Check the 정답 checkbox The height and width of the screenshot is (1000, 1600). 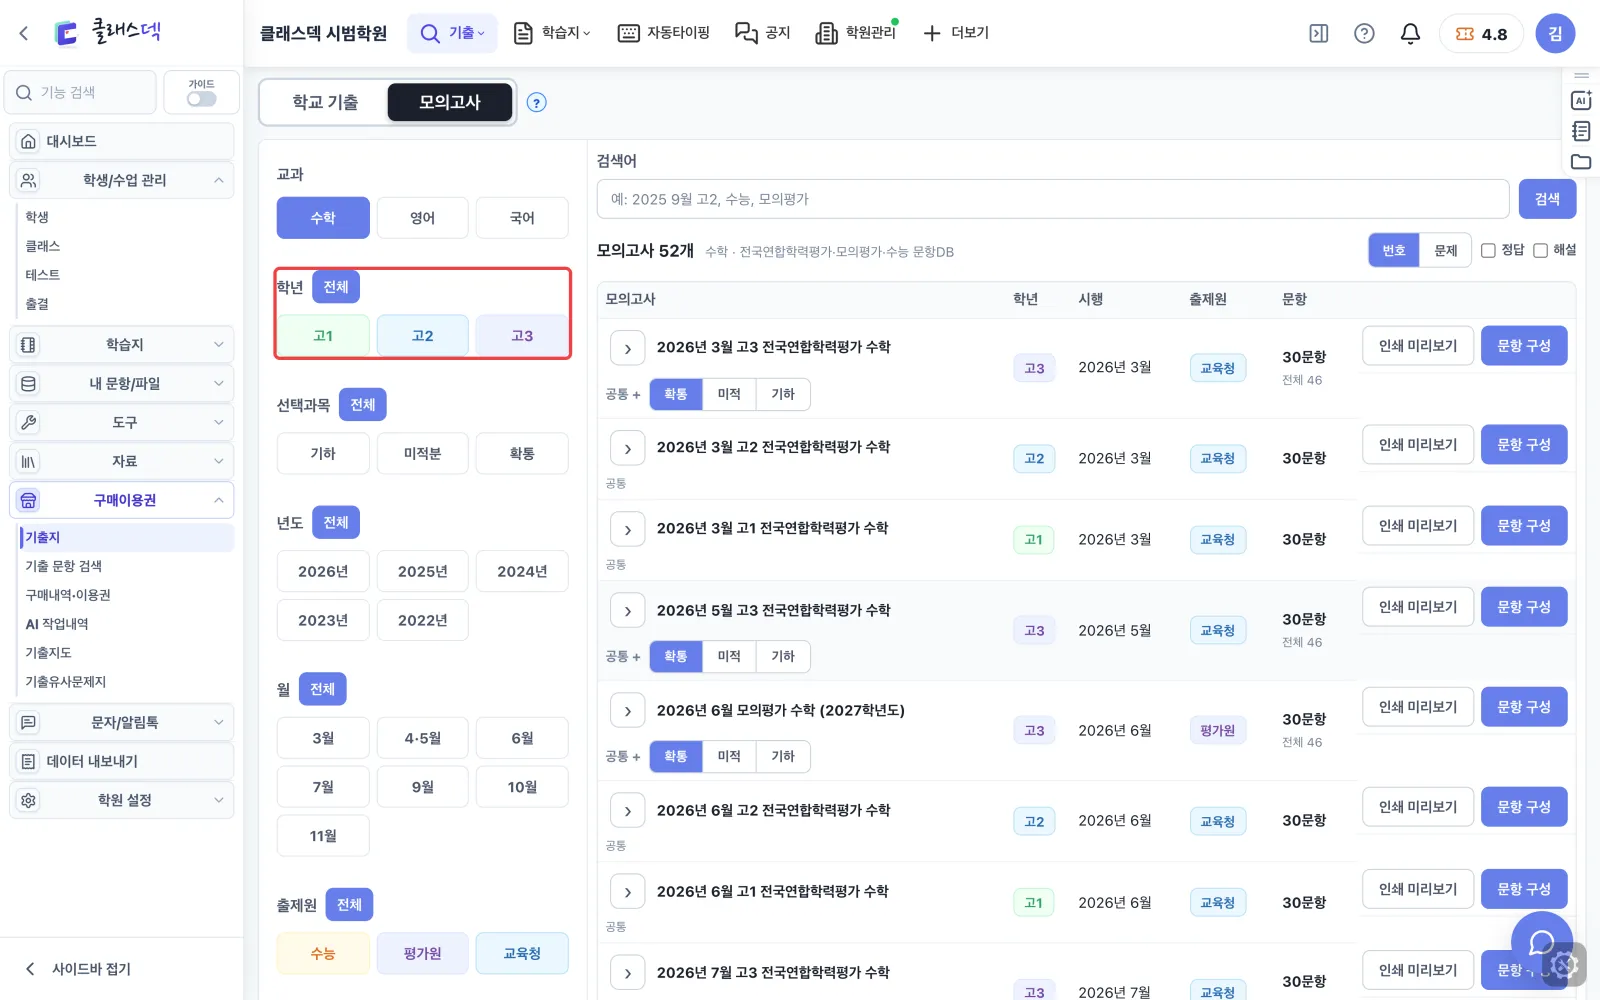[1488, 250]
